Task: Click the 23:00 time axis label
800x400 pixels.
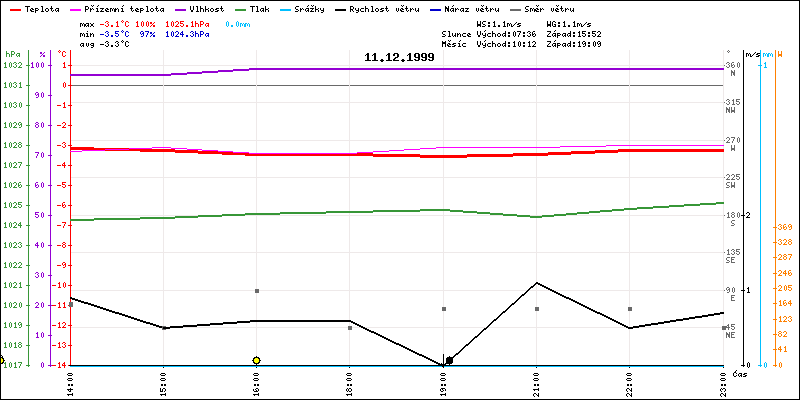Action: click(724, 382)
